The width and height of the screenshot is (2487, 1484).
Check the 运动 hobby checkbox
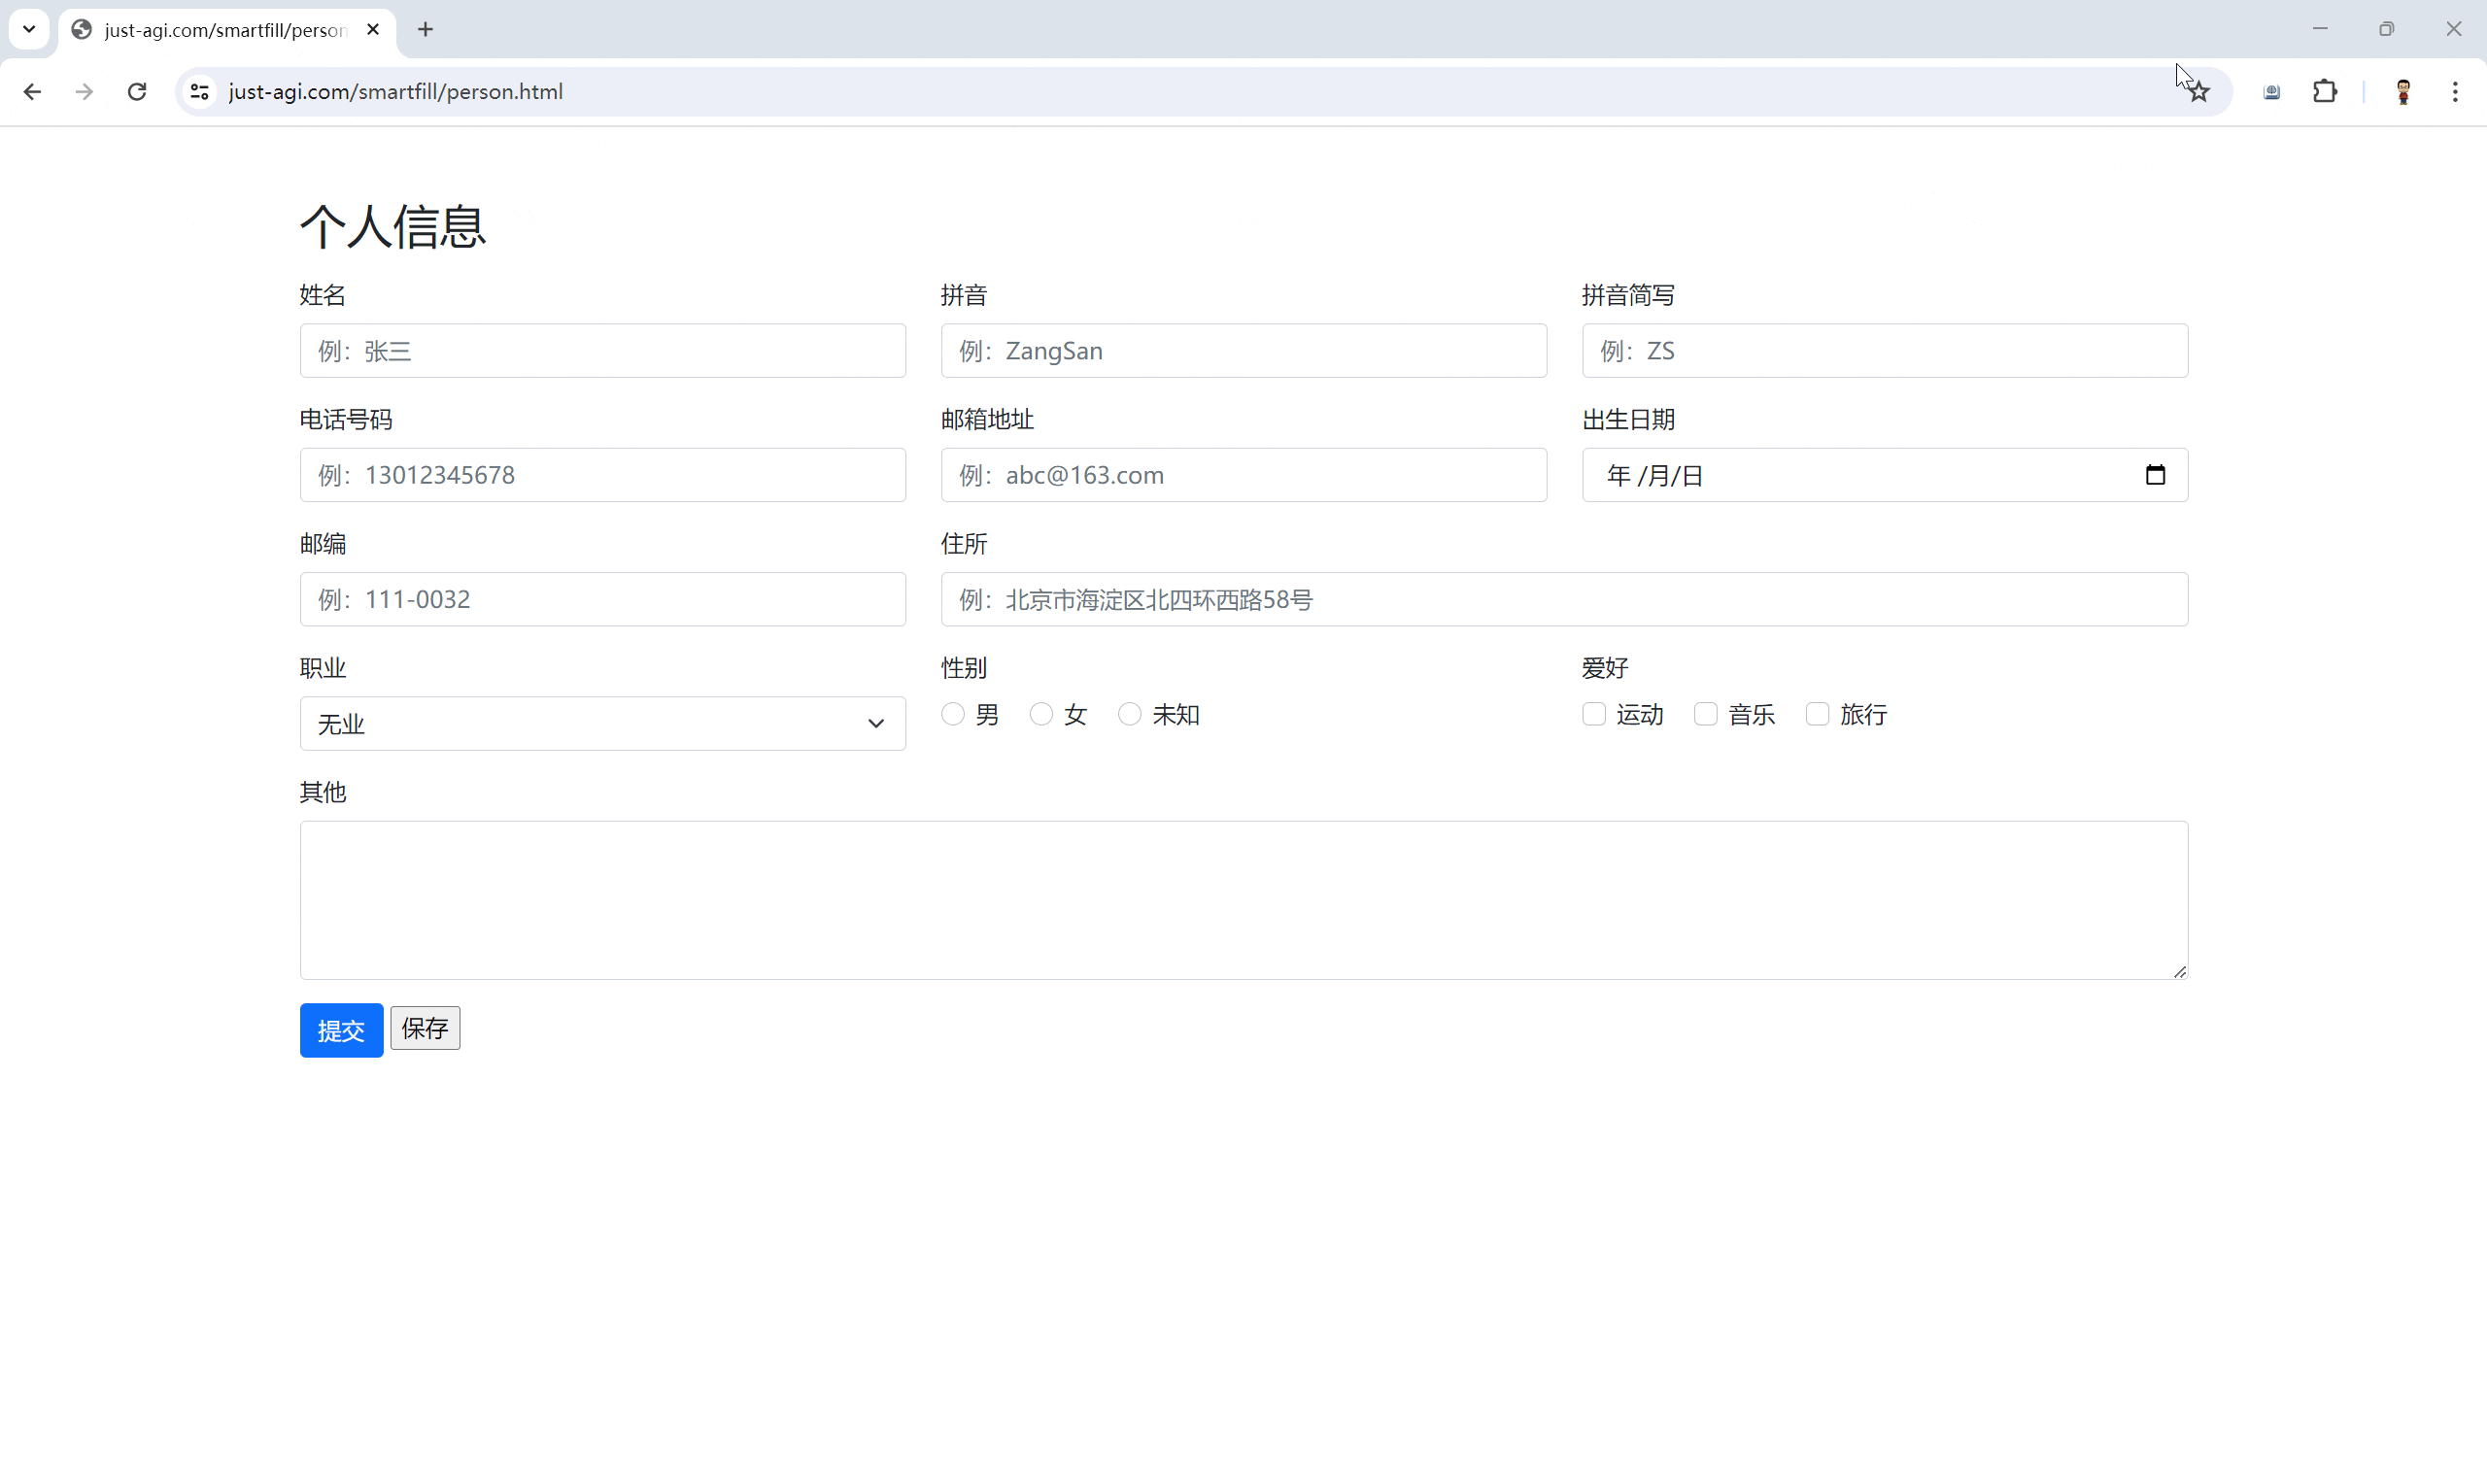[1592, 714]
